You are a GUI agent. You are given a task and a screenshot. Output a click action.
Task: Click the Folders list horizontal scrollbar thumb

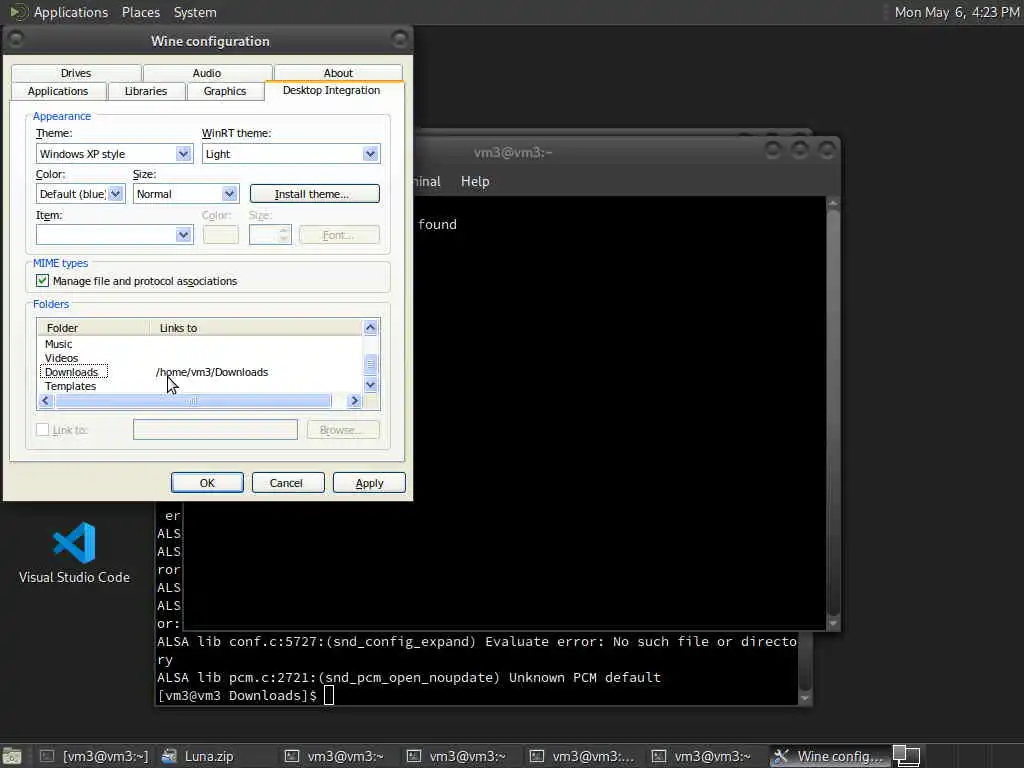pos(193,400)
